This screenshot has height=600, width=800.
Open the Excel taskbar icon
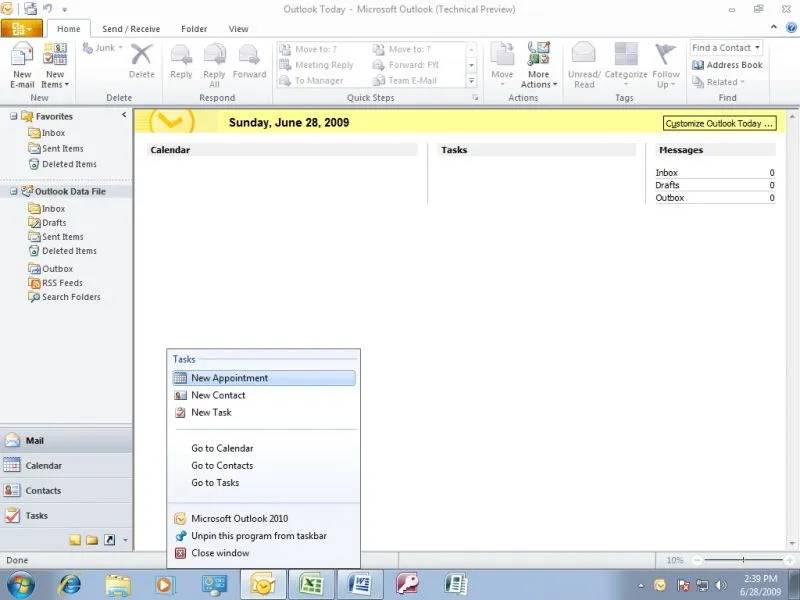[x=311, y=584]
